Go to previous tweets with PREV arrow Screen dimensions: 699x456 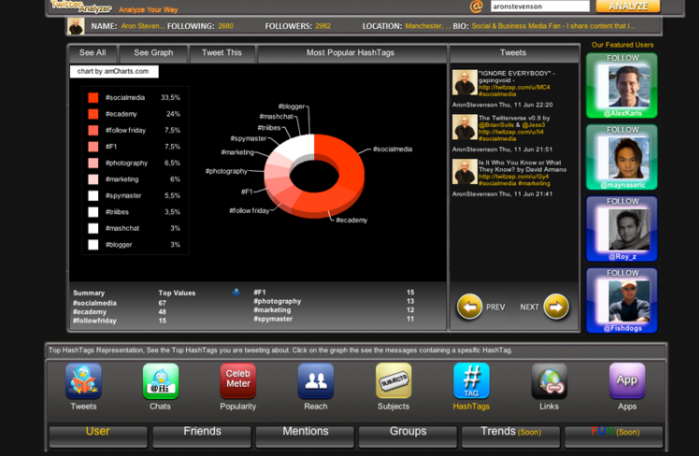(469, 307)
